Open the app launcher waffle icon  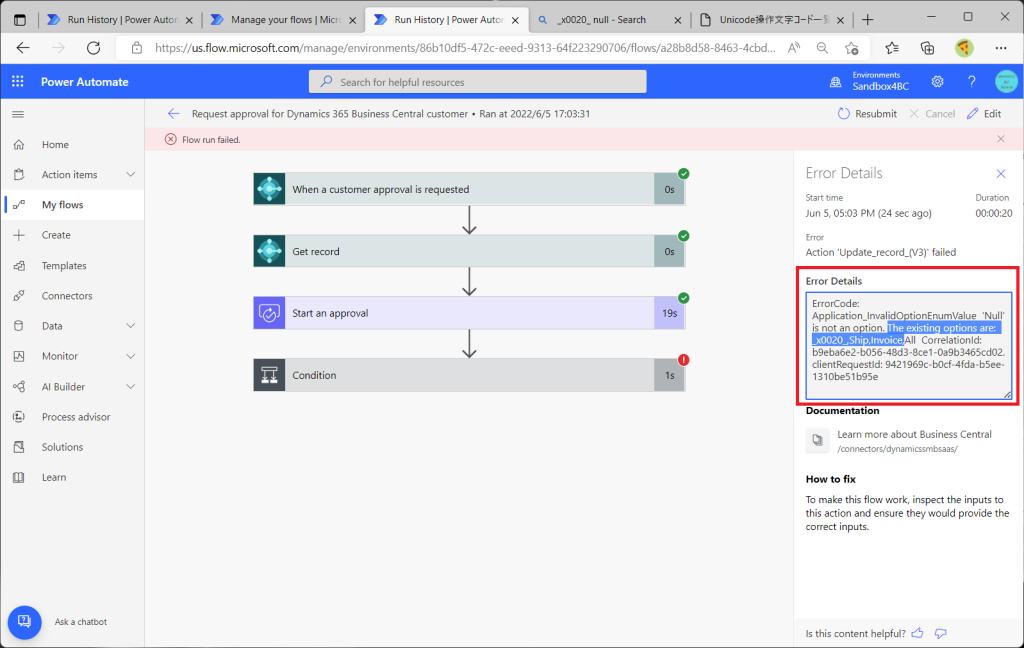tap(18, 82)
